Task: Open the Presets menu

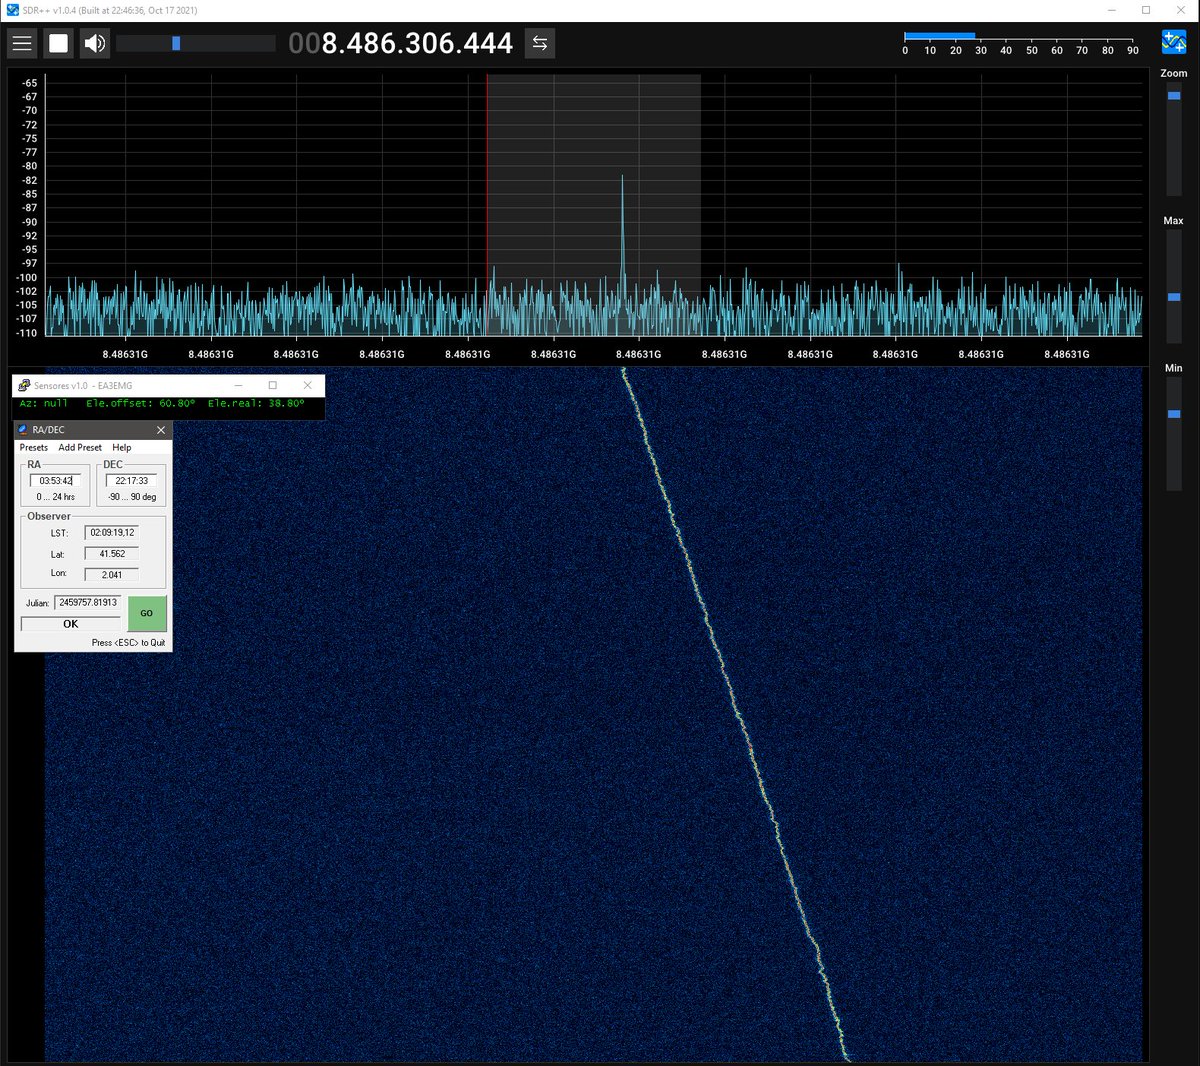Action: click(x=33, y=447)
